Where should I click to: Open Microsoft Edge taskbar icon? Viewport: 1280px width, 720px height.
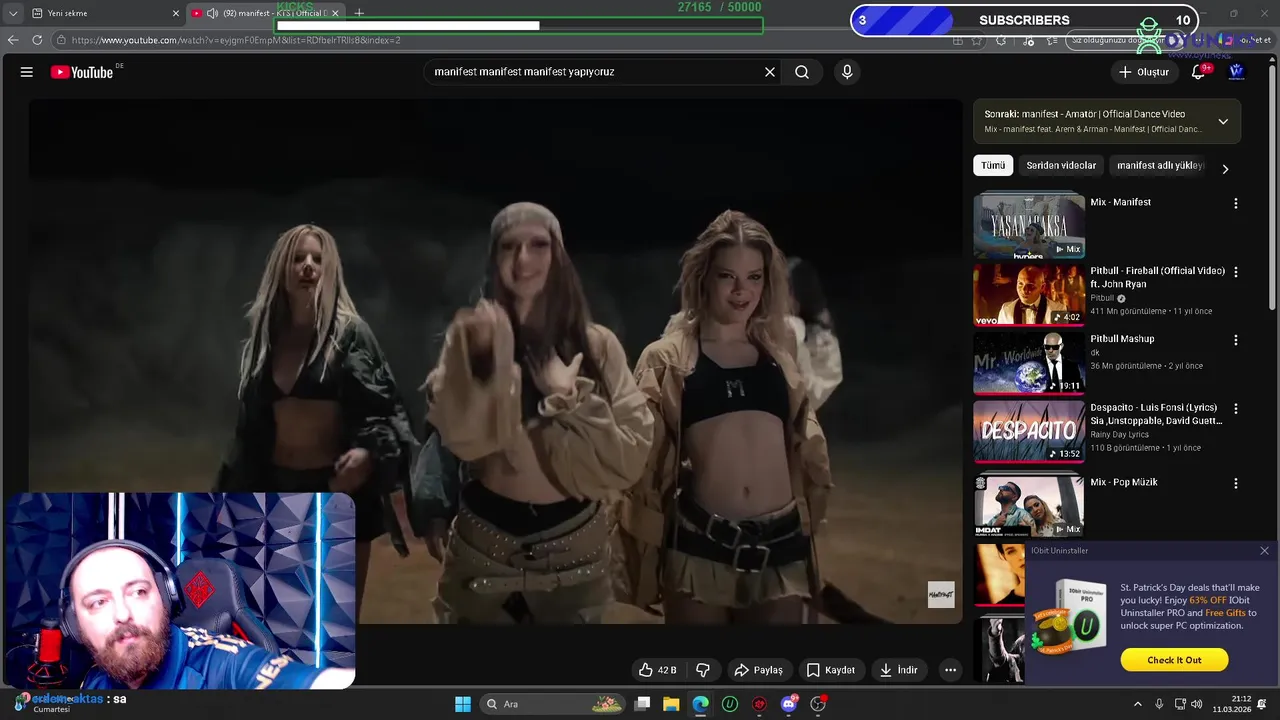pos(701,704)
